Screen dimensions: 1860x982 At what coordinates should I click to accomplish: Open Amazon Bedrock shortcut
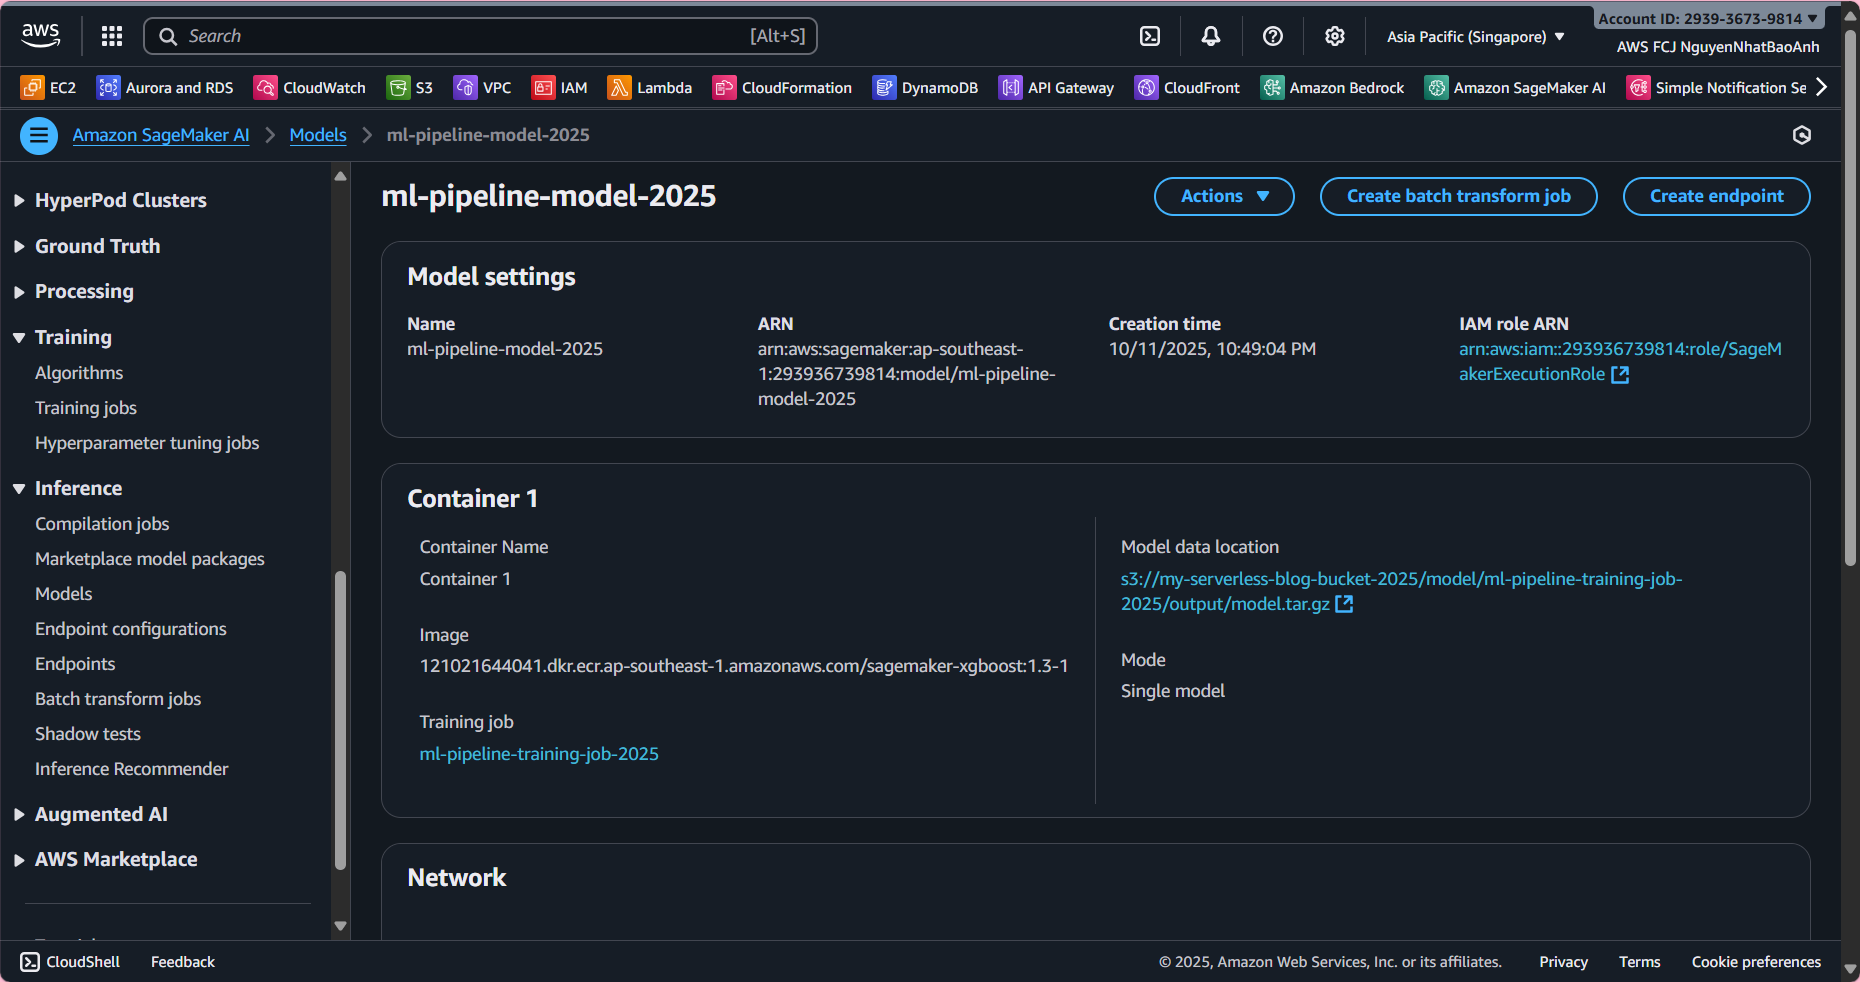1332,88
